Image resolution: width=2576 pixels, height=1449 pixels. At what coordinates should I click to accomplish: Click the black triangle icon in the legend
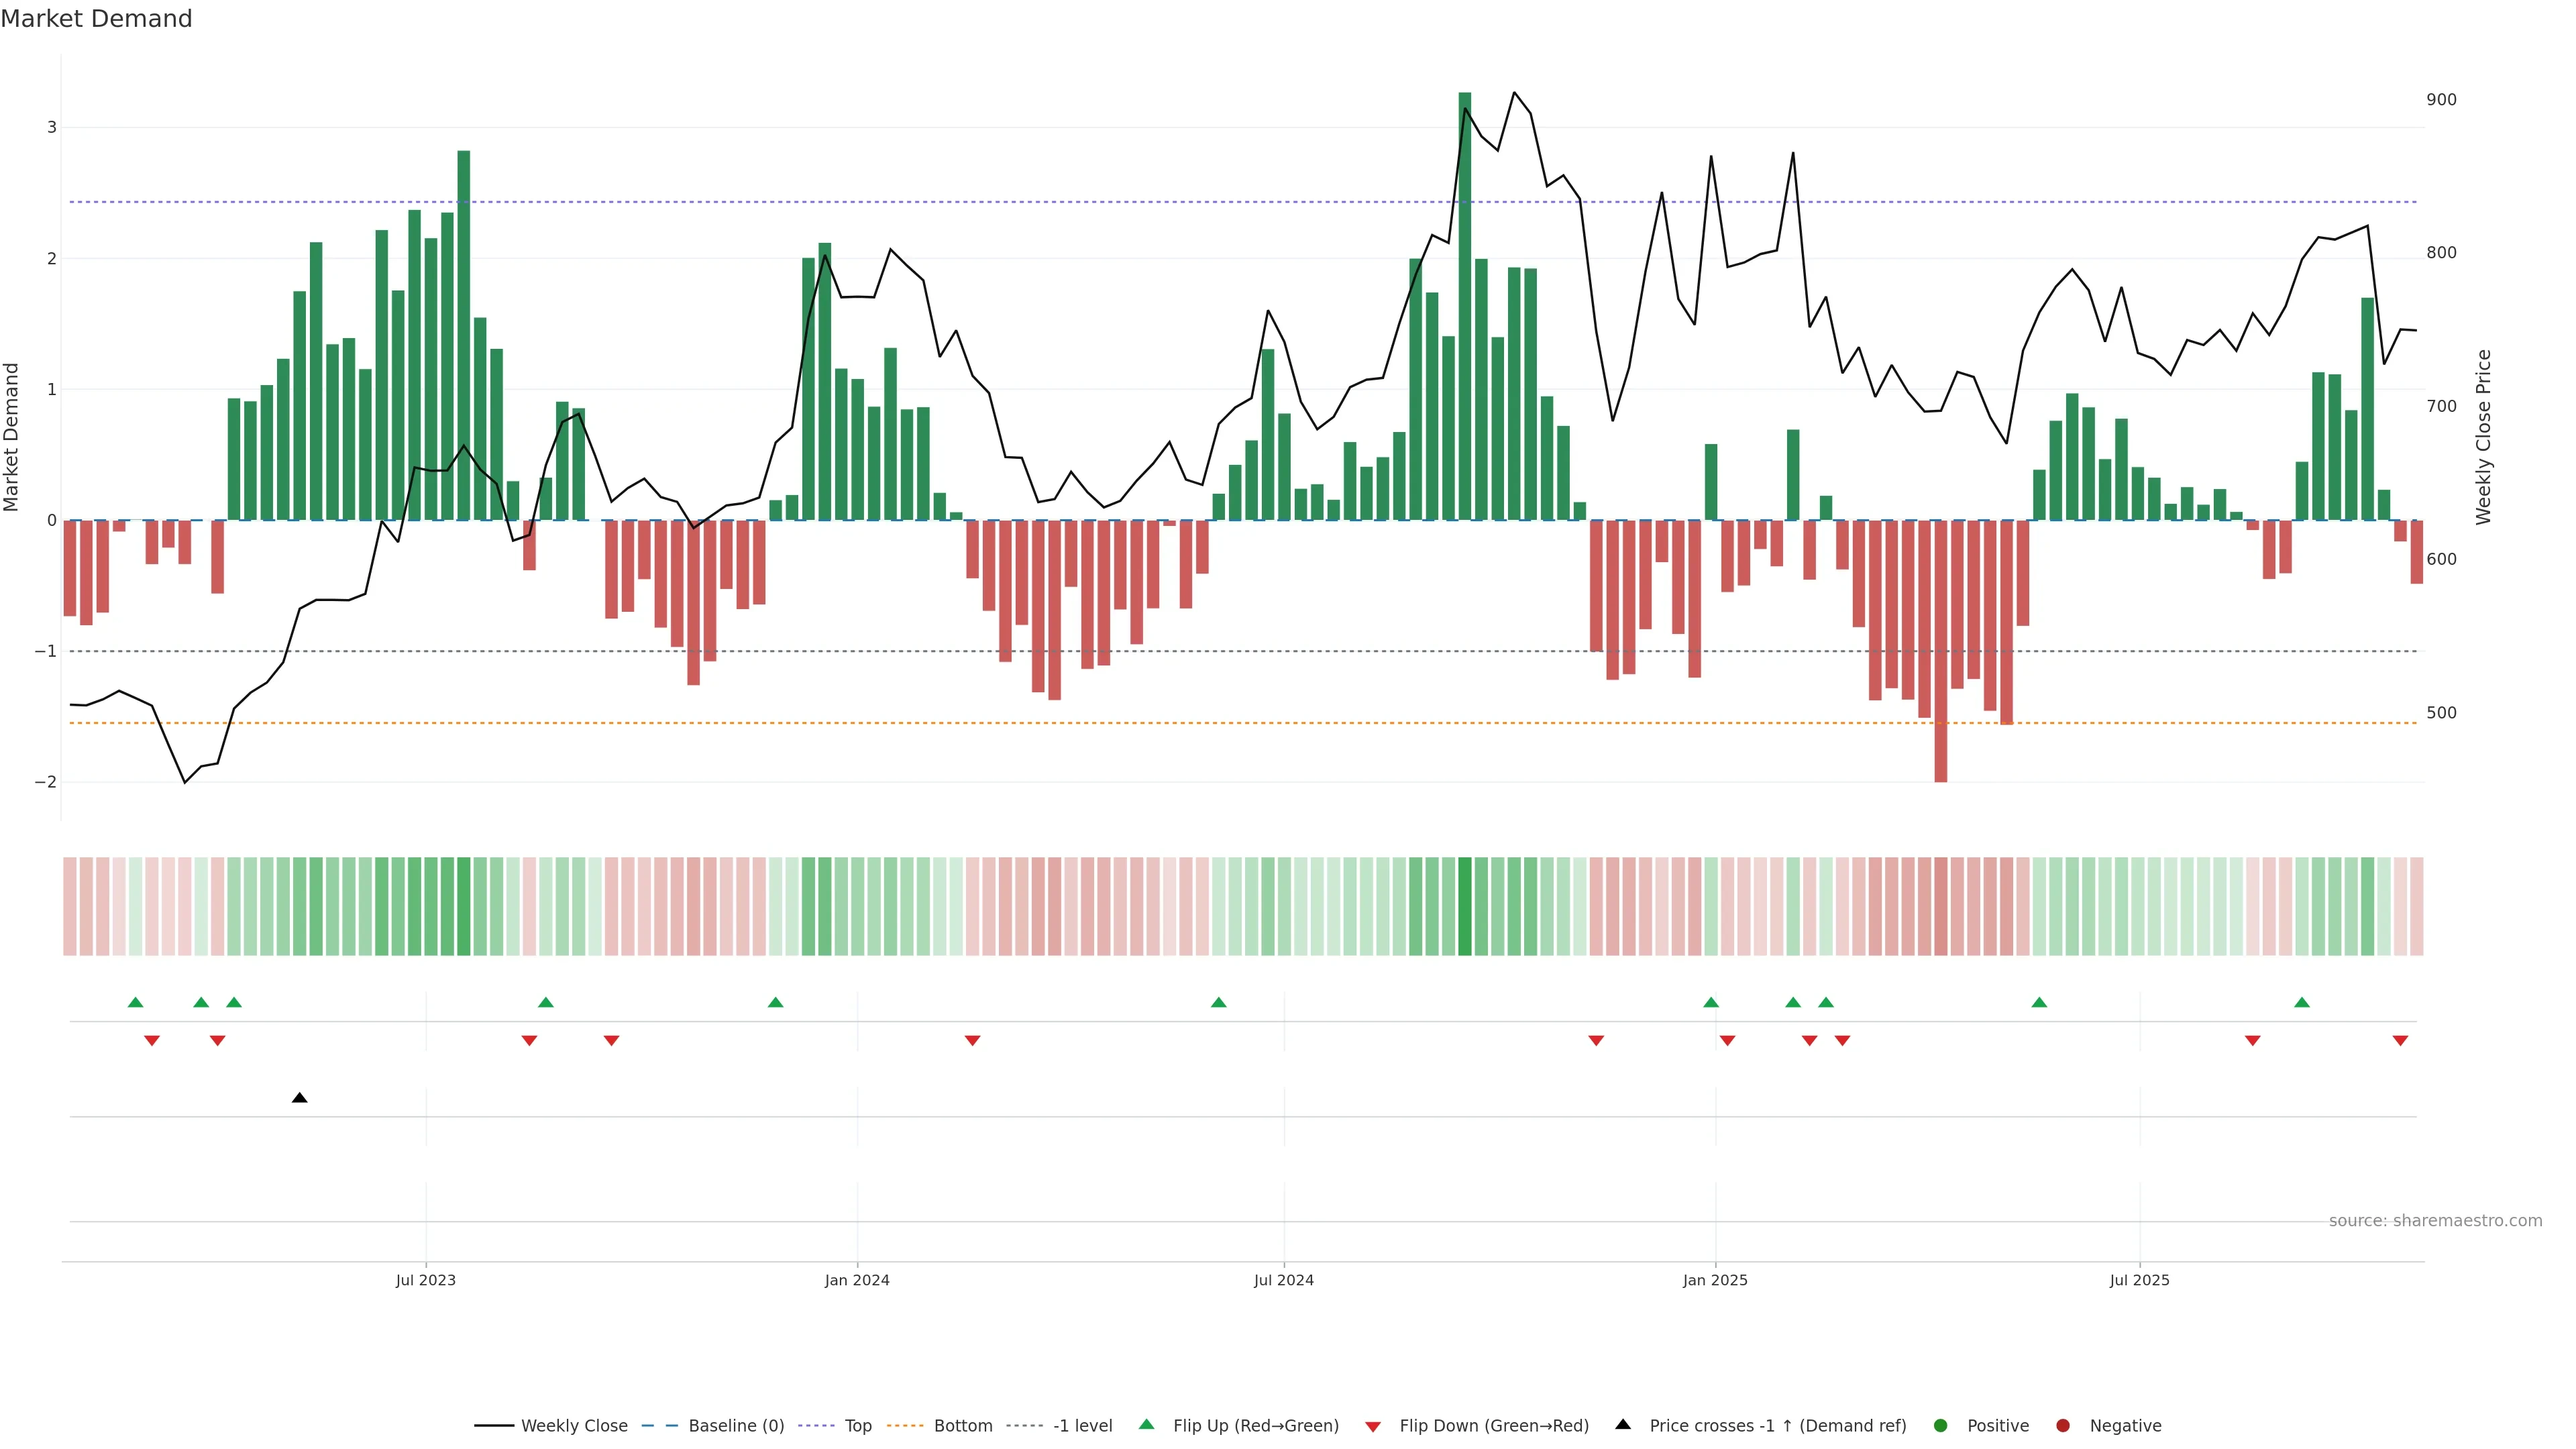pos(1623,1424)
